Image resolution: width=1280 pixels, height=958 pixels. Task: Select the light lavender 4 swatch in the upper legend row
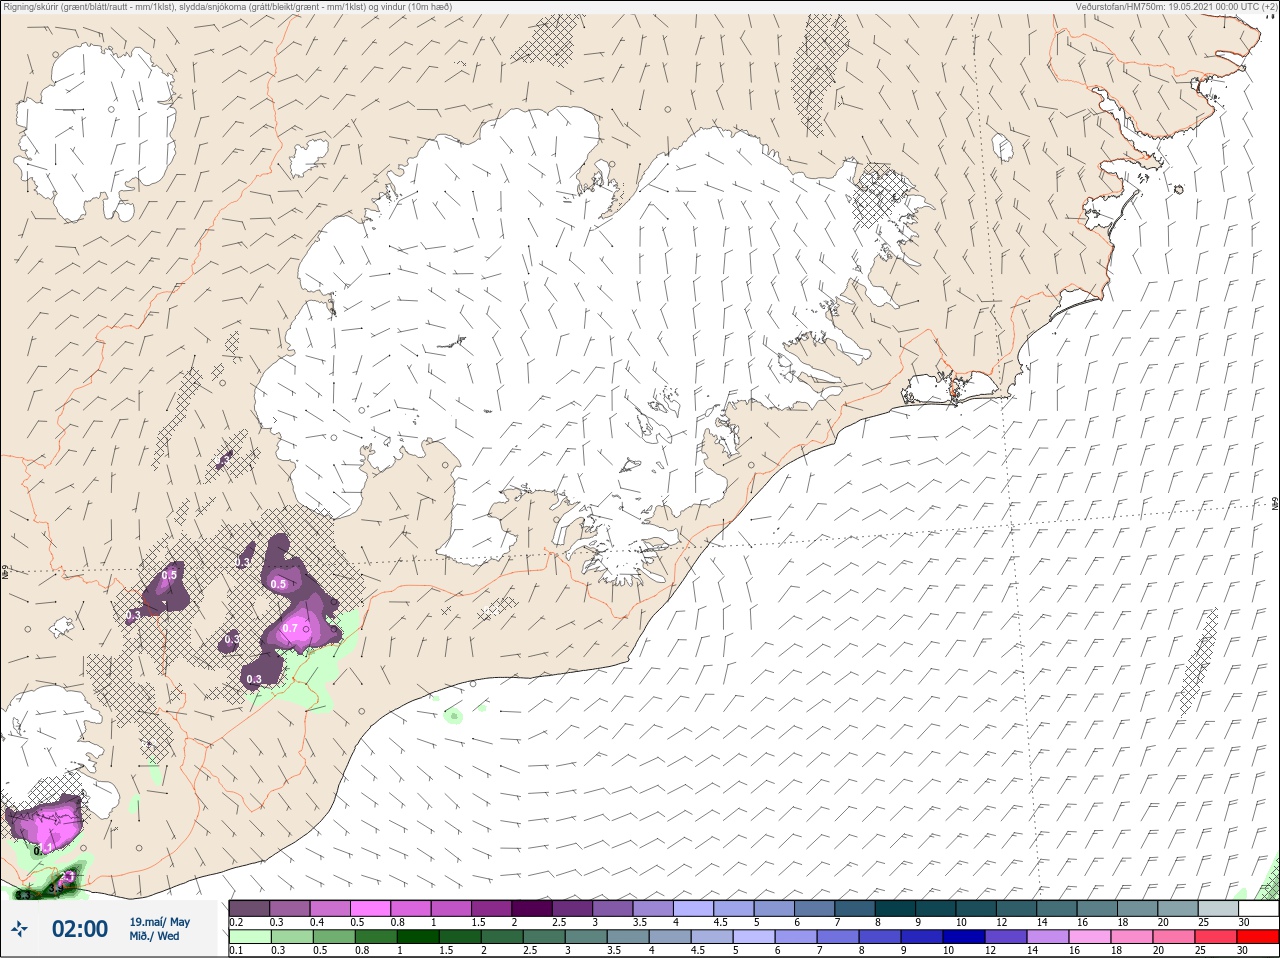[693, 908]
